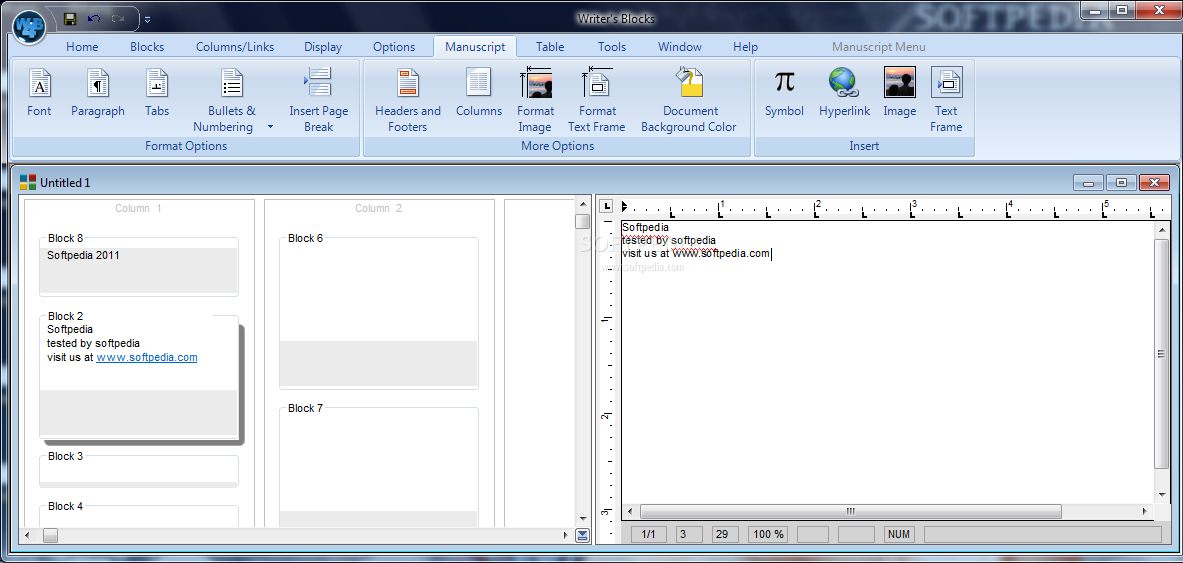Viewport: 1183px width, 563px height.
Task: Expand Bullets & Numbering dropdown arrow
Action: click(x=270, y=127)
